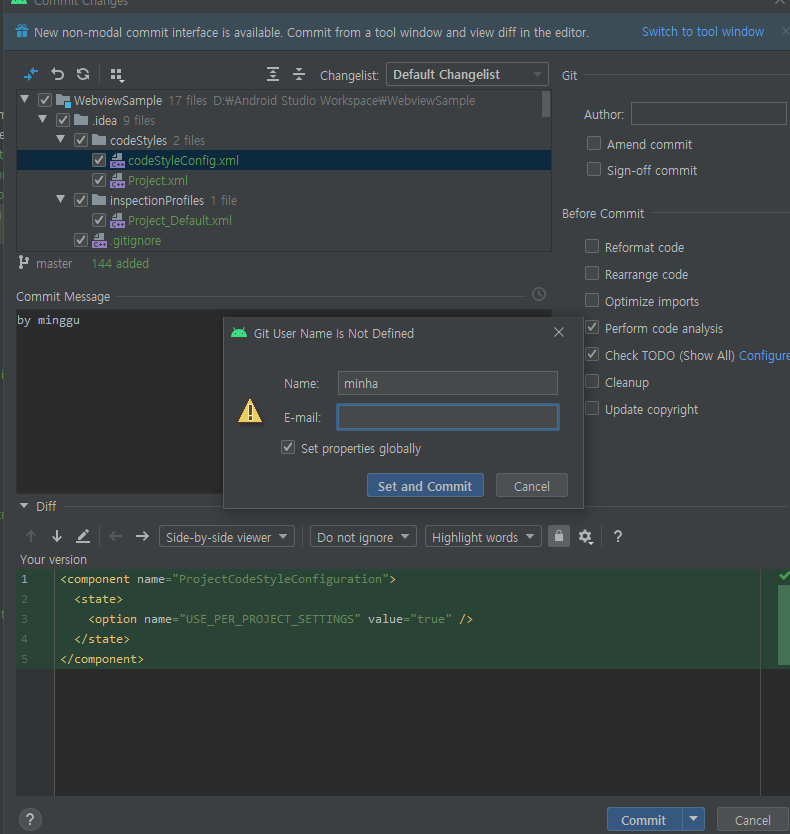Screen dimensions: 790x834
Task: Select the Project_Default.xml file row
Action: click(x=284, y=221)
